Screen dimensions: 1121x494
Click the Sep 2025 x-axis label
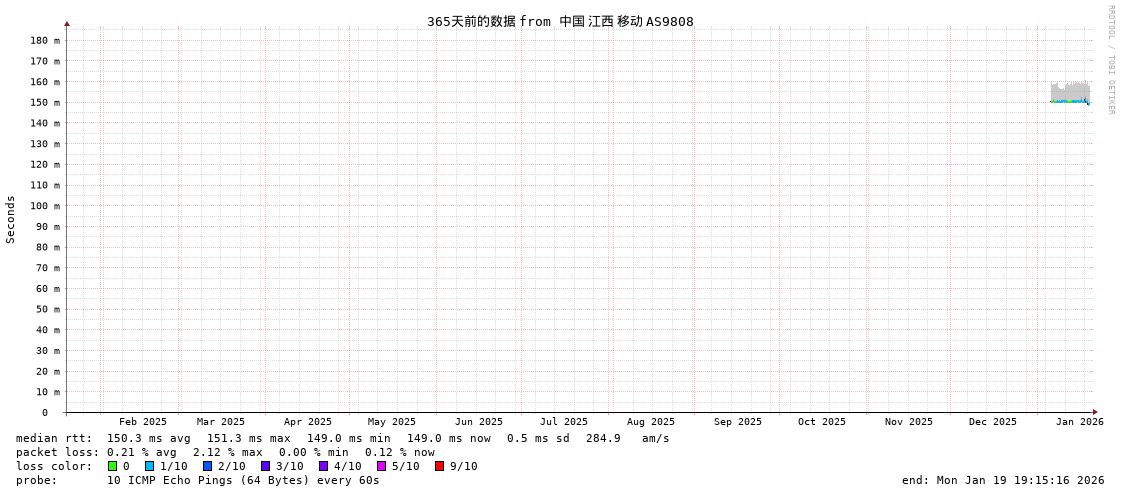[x=738, y=422]
